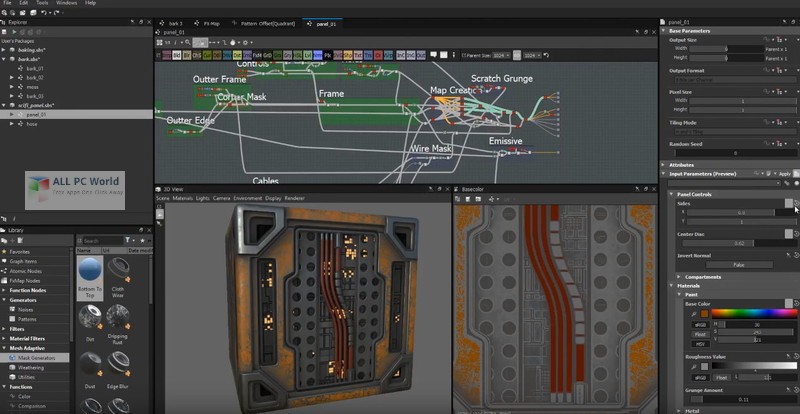Click the undo arrow in main toolbar
This screenshot has width=800, height=414.
(x=44, y=12)
